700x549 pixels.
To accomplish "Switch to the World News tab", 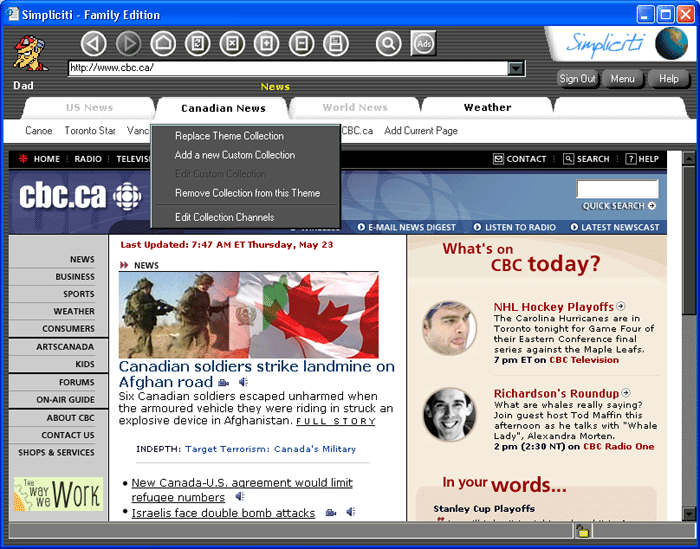I will click(355, 108).
